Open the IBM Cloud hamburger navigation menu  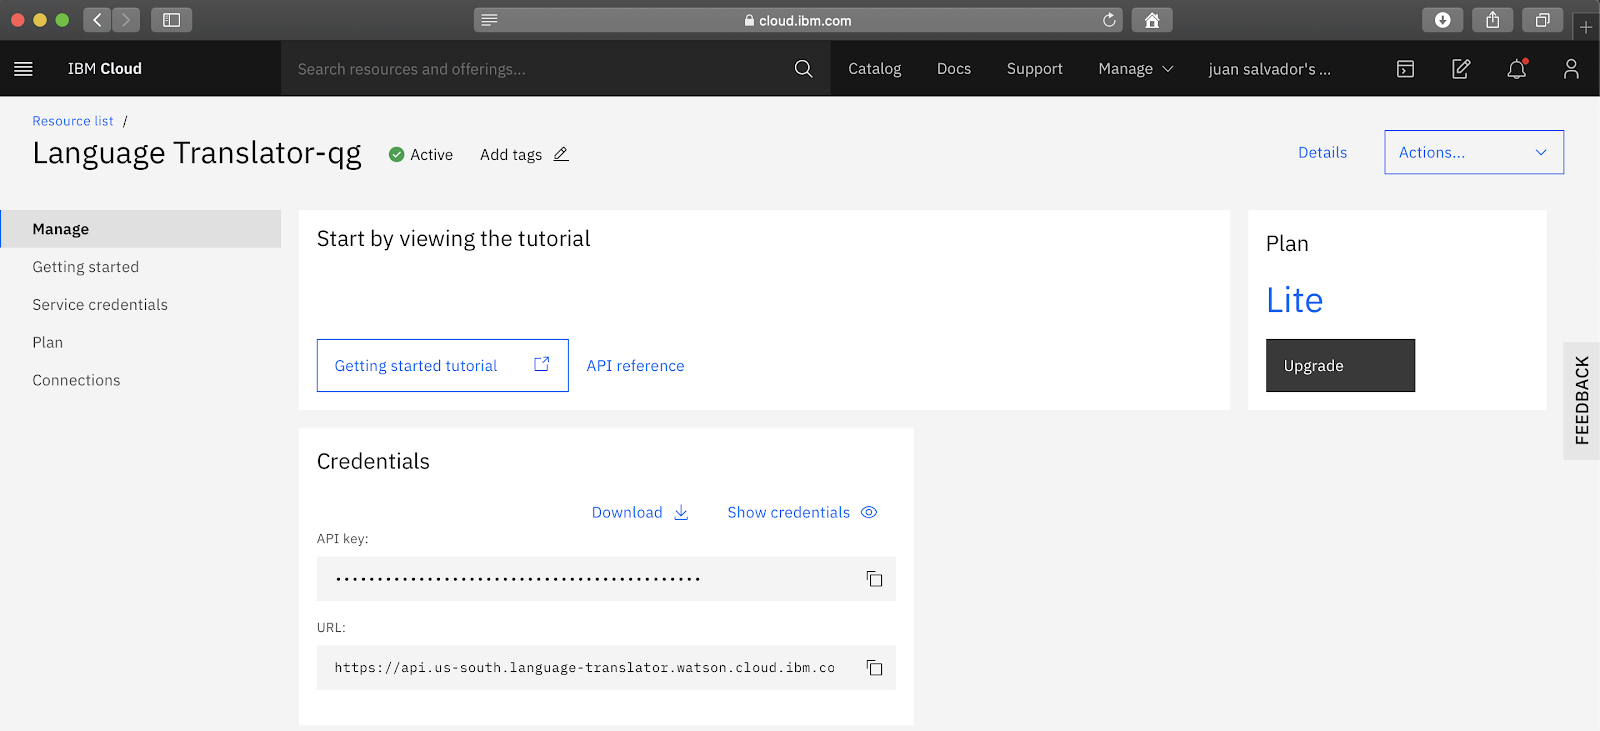[x=23, y=68]
